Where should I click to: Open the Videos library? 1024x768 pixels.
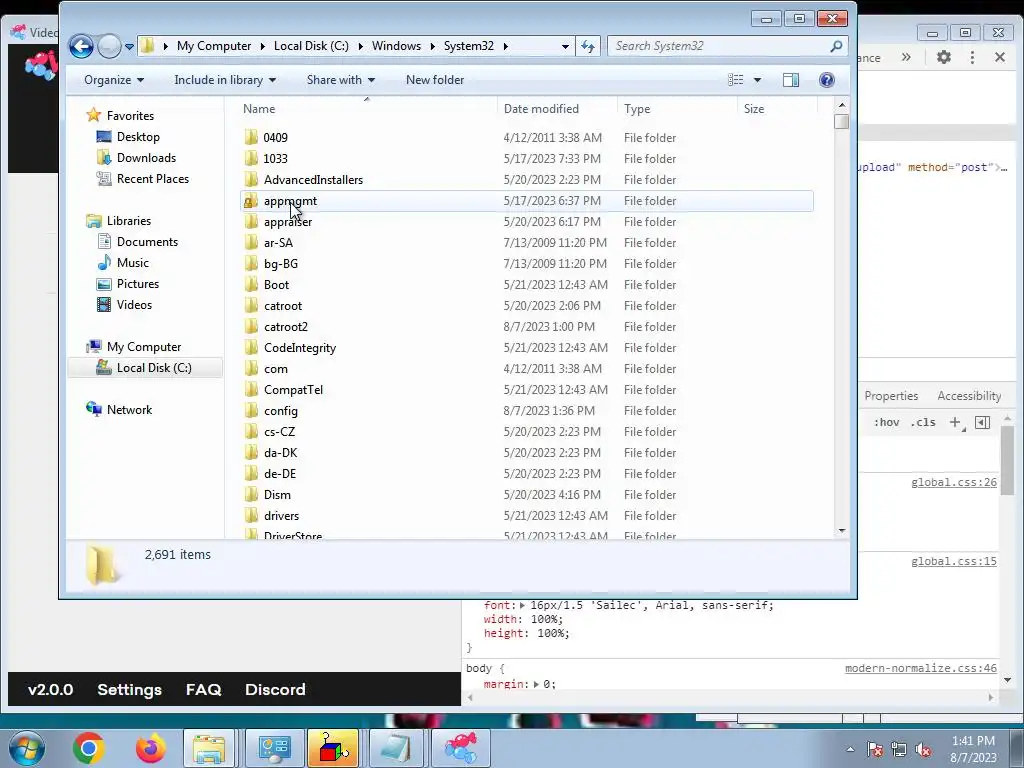134,304
